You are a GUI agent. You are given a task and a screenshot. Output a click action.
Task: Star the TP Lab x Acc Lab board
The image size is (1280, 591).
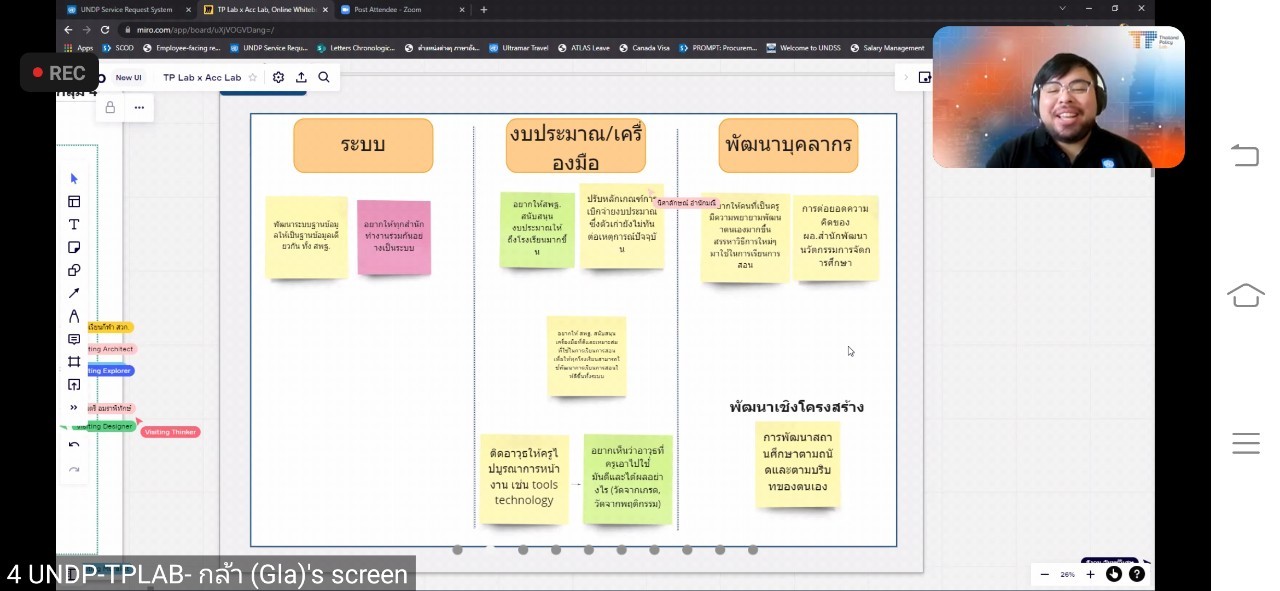tap(253, 77)
